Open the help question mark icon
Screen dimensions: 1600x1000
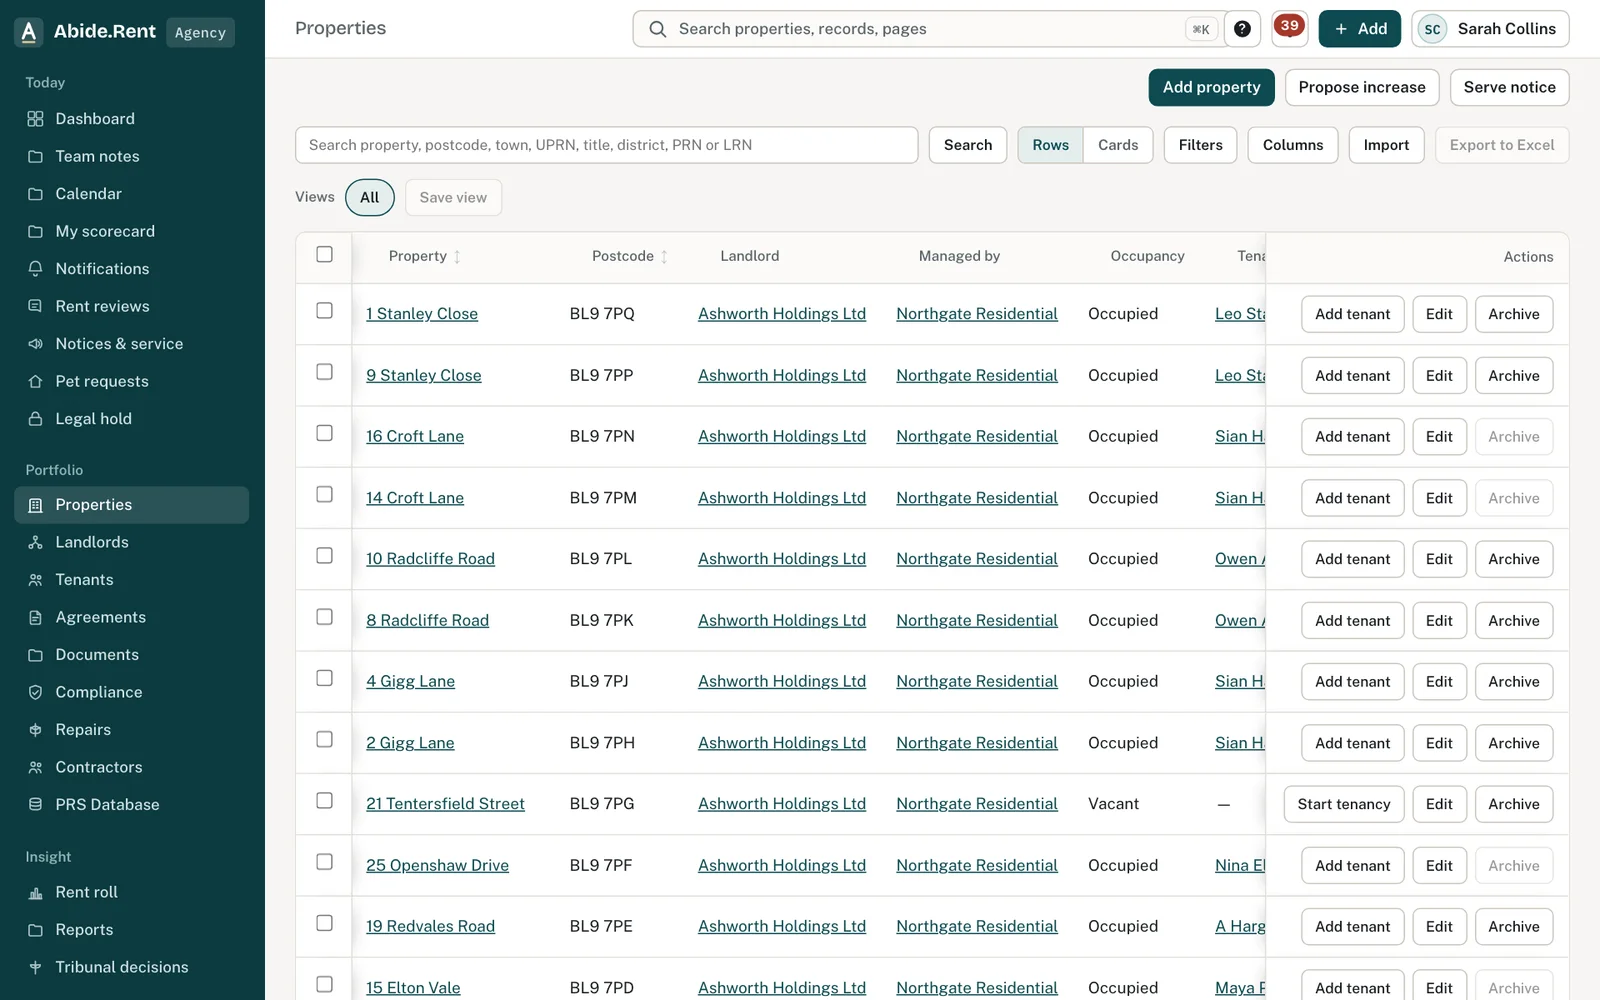pyautogui.click(x=1242, y=29)
